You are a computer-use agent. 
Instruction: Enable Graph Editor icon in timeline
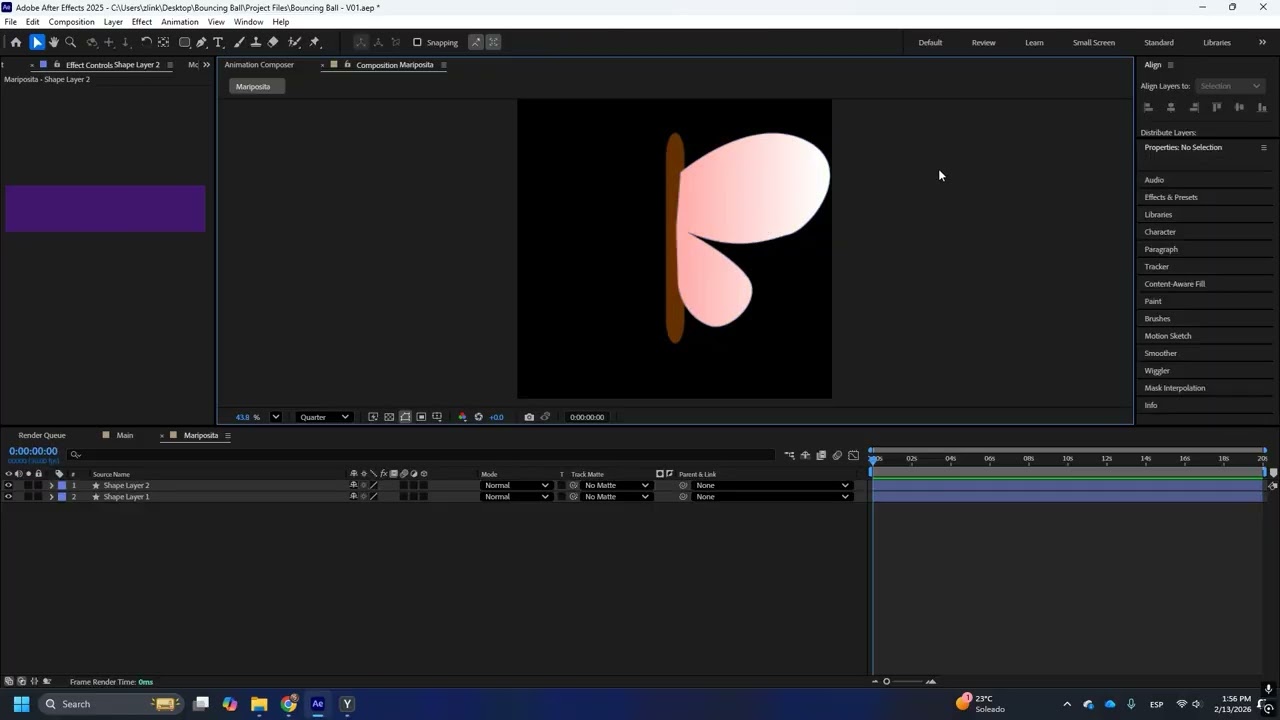[853, 455]
